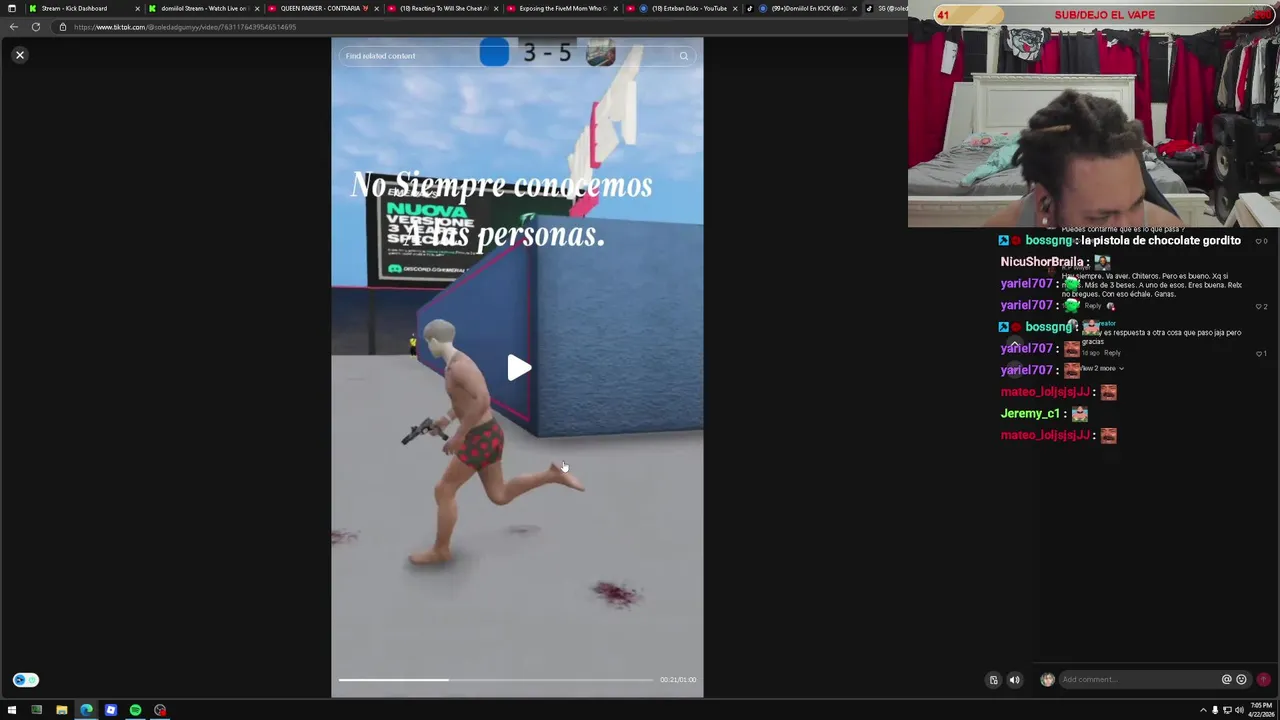This screenshot has height=720, width=1280.
Task: Post comment with the red arrow button
Action: [1263, 680]
